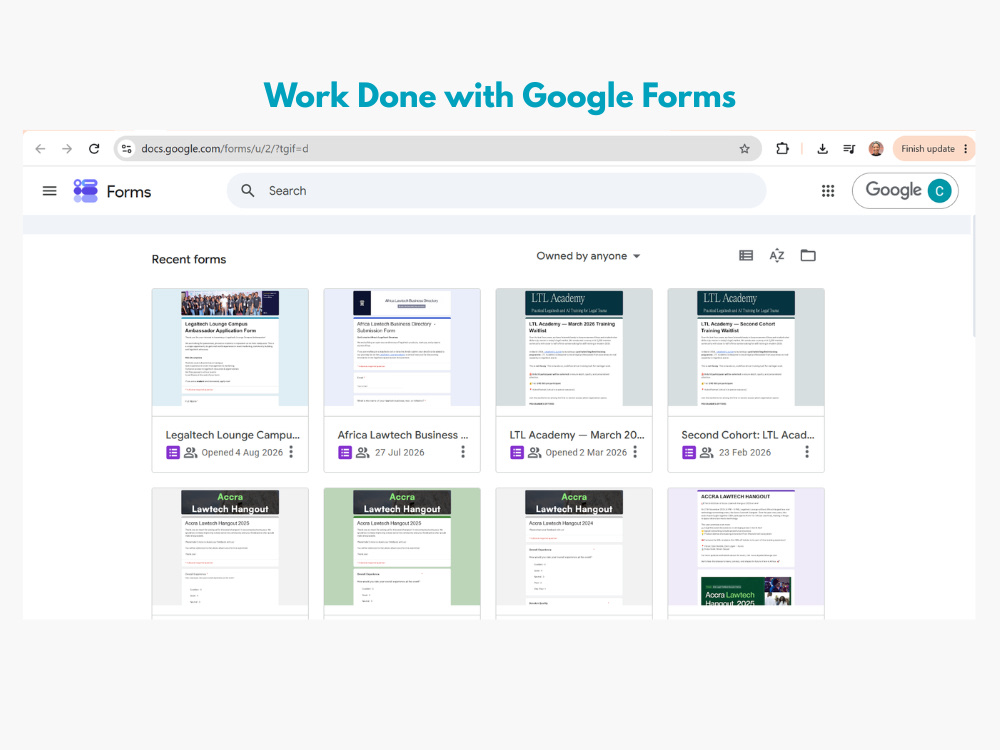The height and width of the screenshot is (750, 1000).
Task: Open browser downloads
Action: pos(822,149)
